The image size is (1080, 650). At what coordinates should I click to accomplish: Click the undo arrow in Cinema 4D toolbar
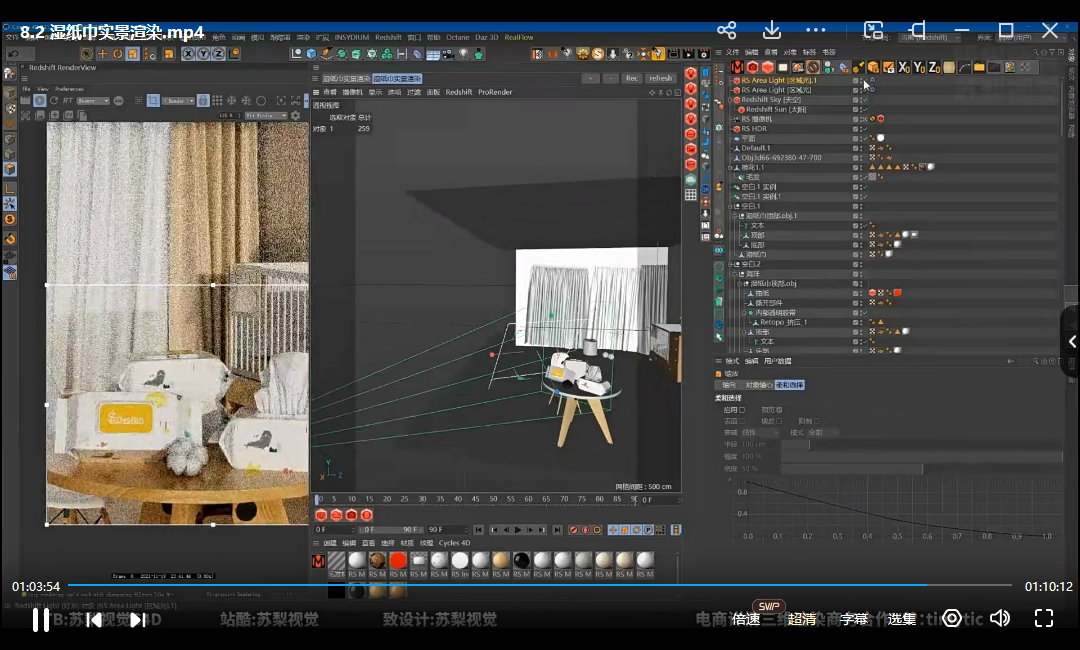13,54
